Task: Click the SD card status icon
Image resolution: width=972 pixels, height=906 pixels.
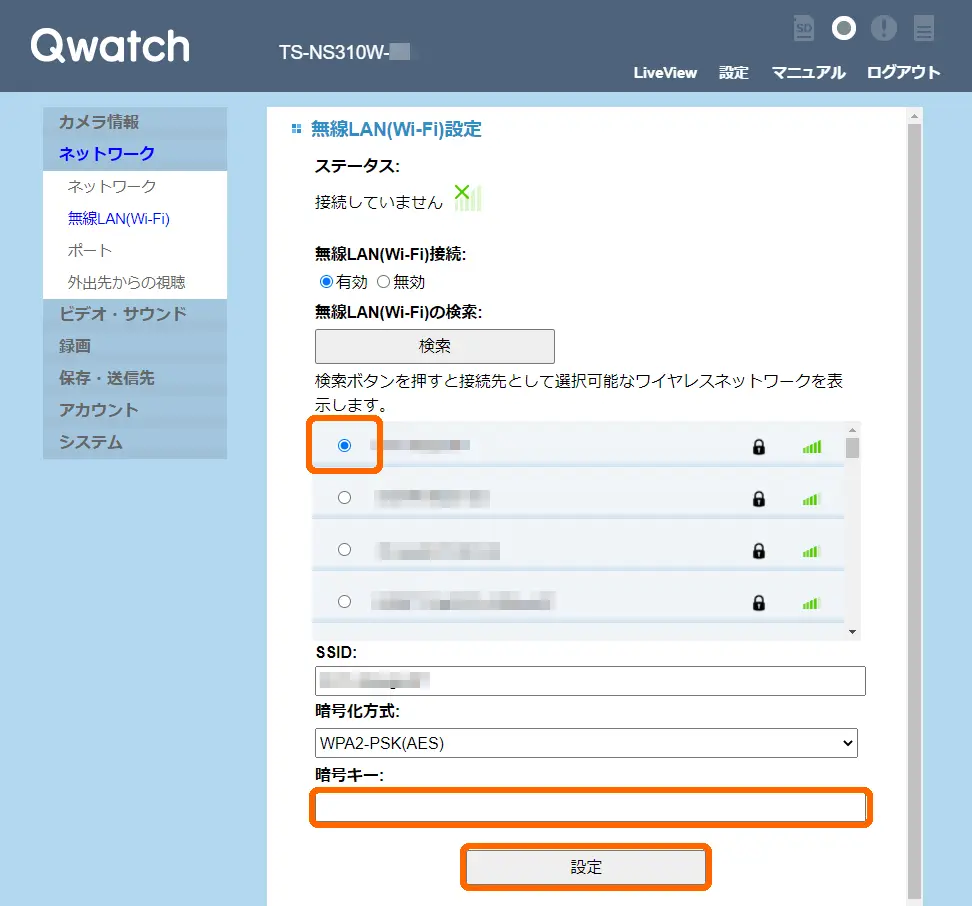Action: tap(804, 29)
